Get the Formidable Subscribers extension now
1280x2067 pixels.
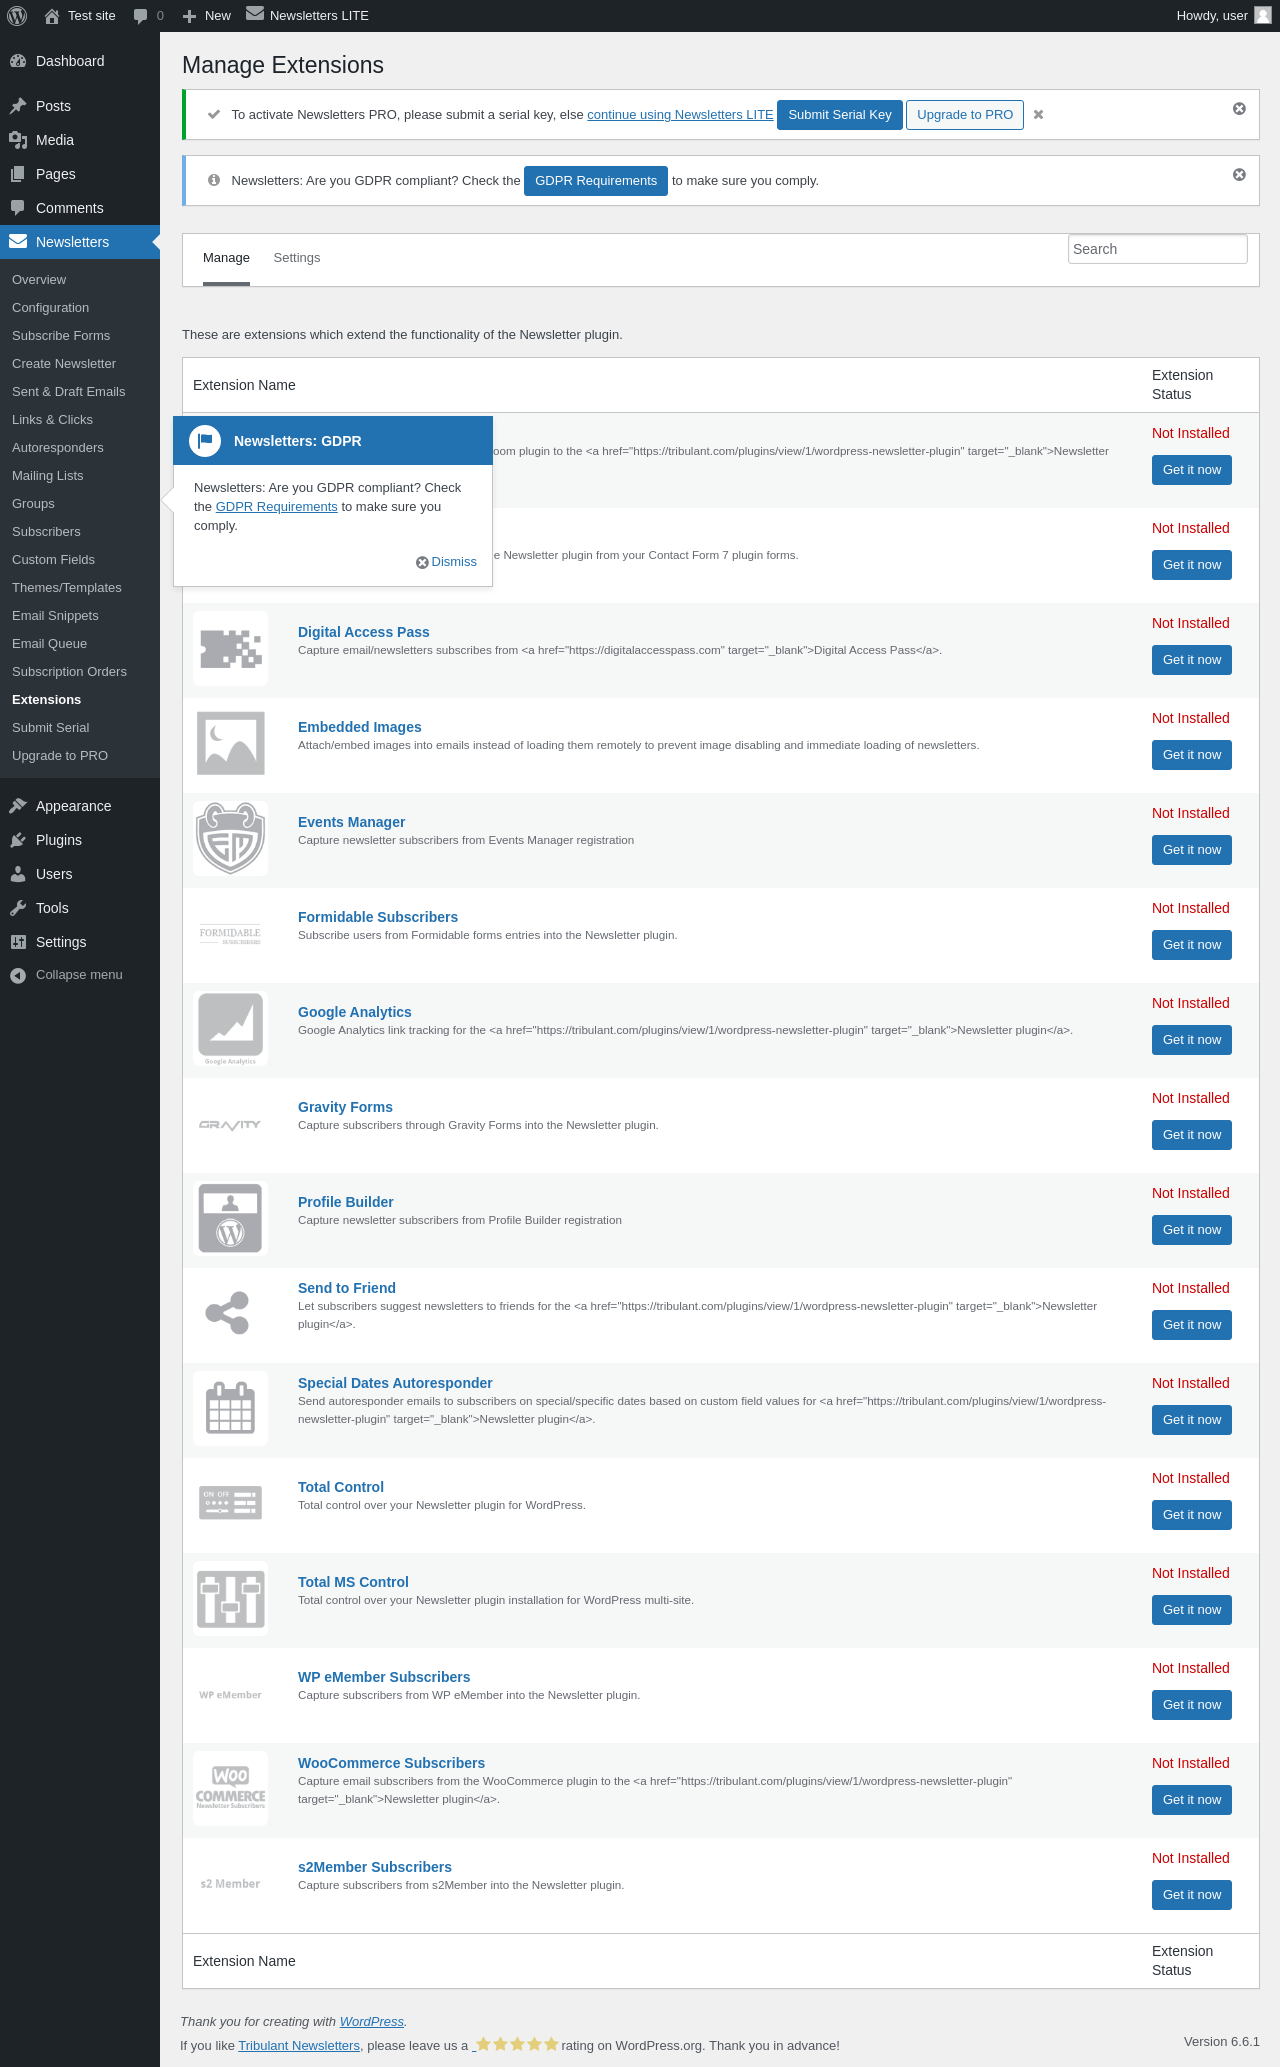[1192, 945]
